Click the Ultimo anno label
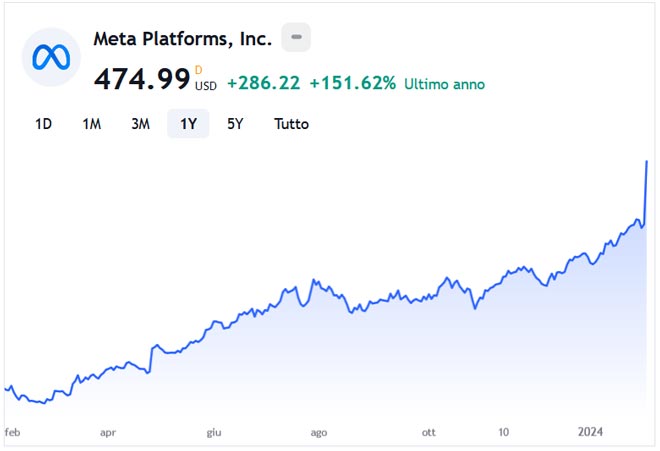 click(444, 84)
